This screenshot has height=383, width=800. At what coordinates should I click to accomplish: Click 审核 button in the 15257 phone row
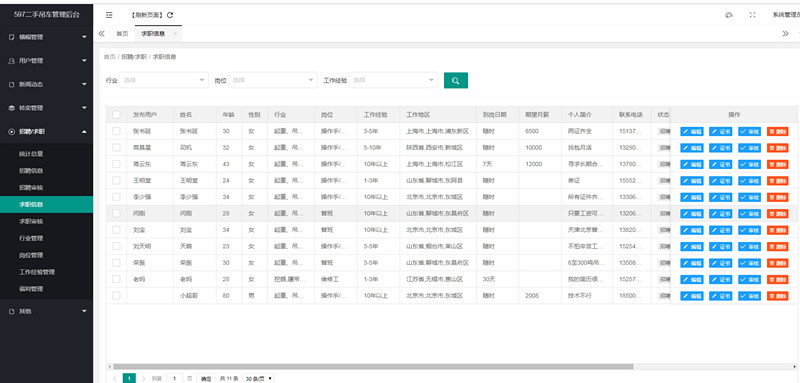click(x=749, y=279)
